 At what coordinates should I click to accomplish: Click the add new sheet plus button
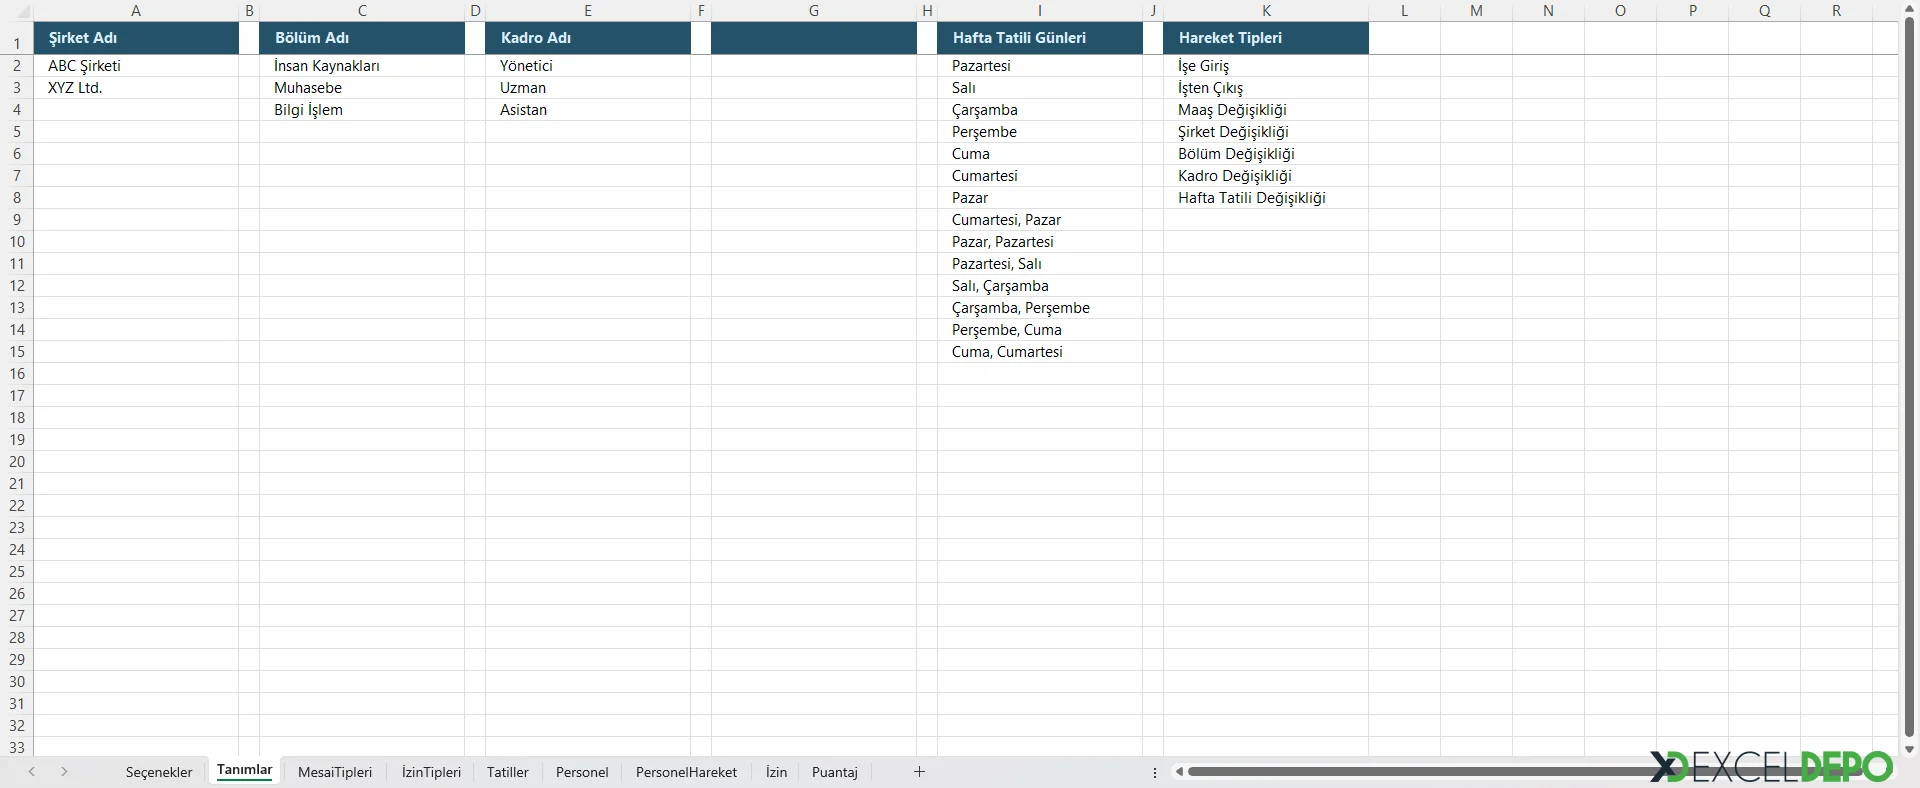click(919, 771)
